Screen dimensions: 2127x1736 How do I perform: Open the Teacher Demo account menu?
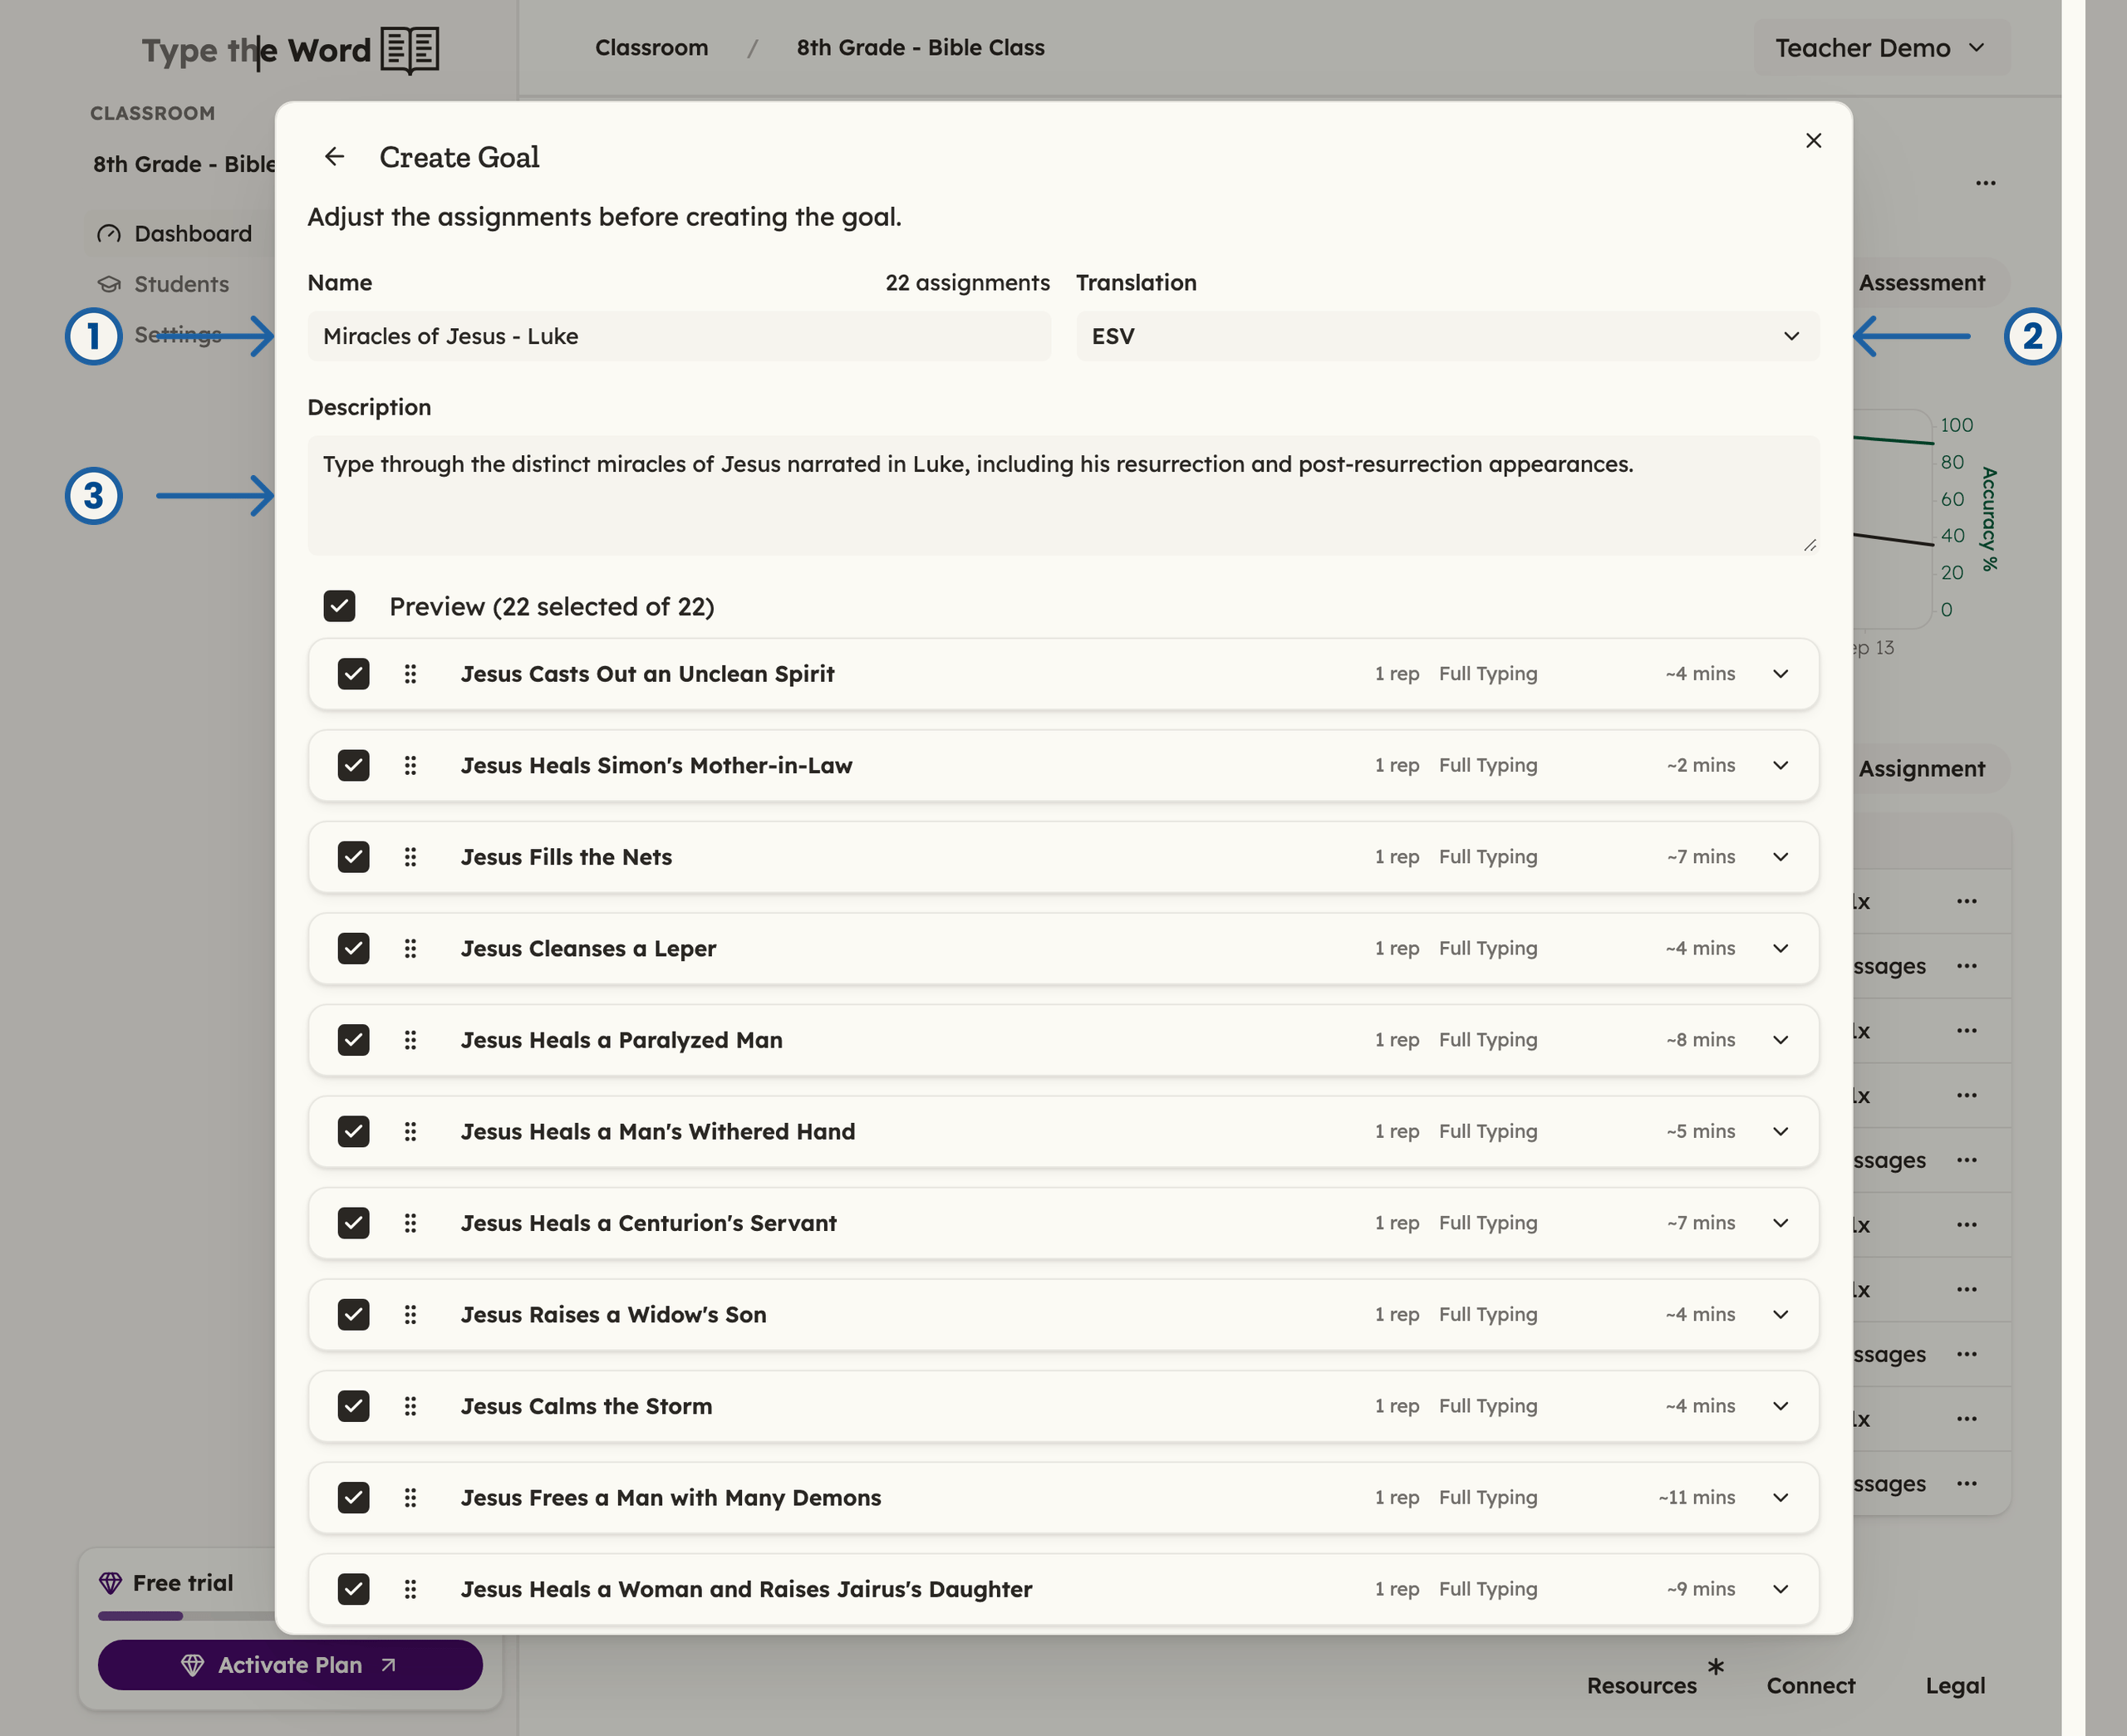pyautogui.click(x=1880, y=48)
